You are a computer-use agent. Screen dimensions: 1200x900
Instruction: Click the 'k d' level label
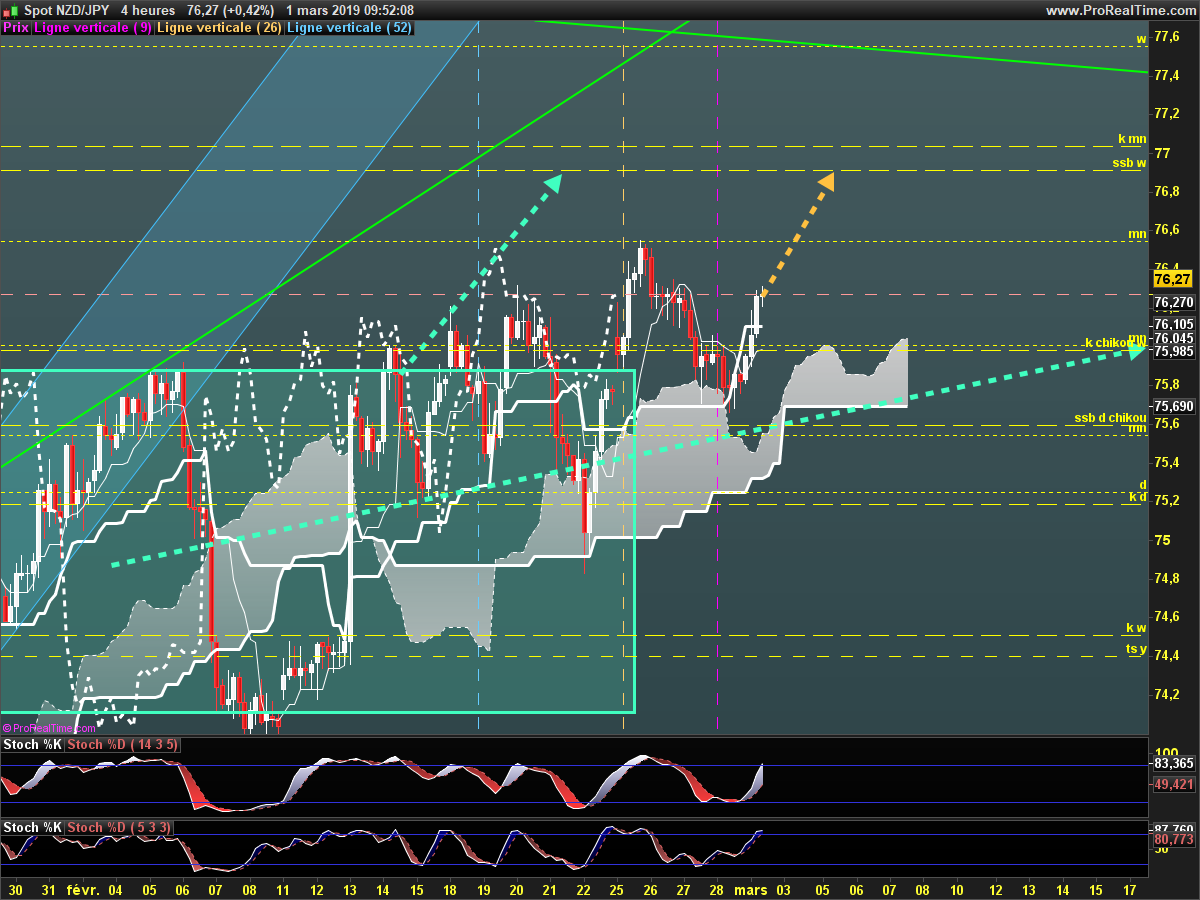(x=1138, y=496)
